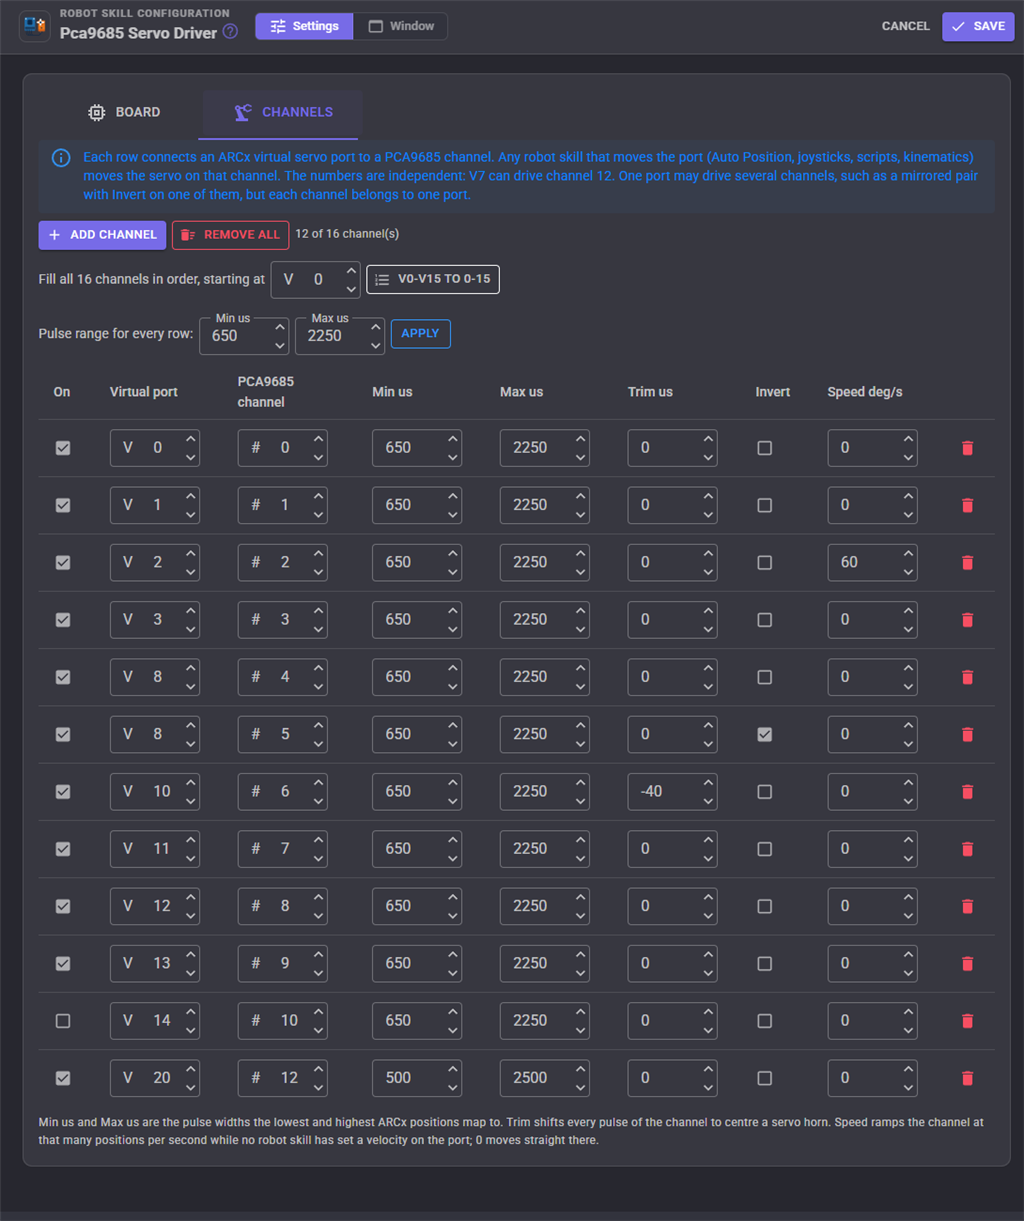Increase Speed deg/s on the V2 row

tap(908, 553)
